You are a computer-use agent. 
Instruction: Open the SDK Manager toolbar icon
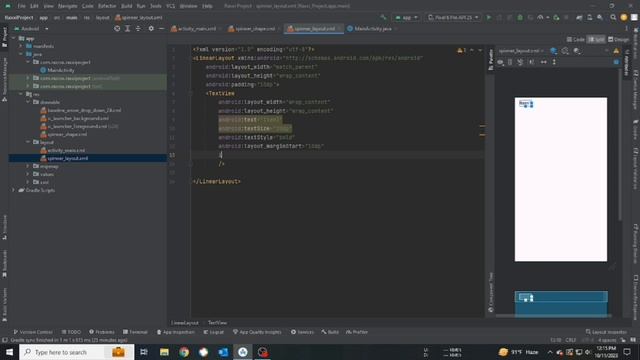click(x=600, y=18)
